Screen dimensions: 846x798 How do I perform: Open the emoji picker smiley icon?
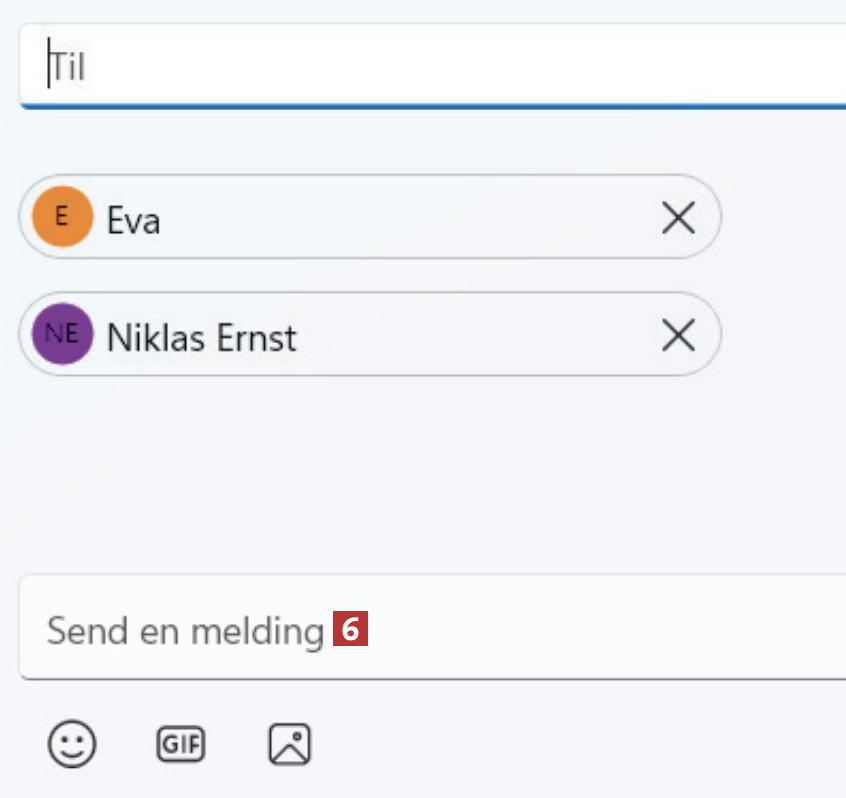(72, 744)
